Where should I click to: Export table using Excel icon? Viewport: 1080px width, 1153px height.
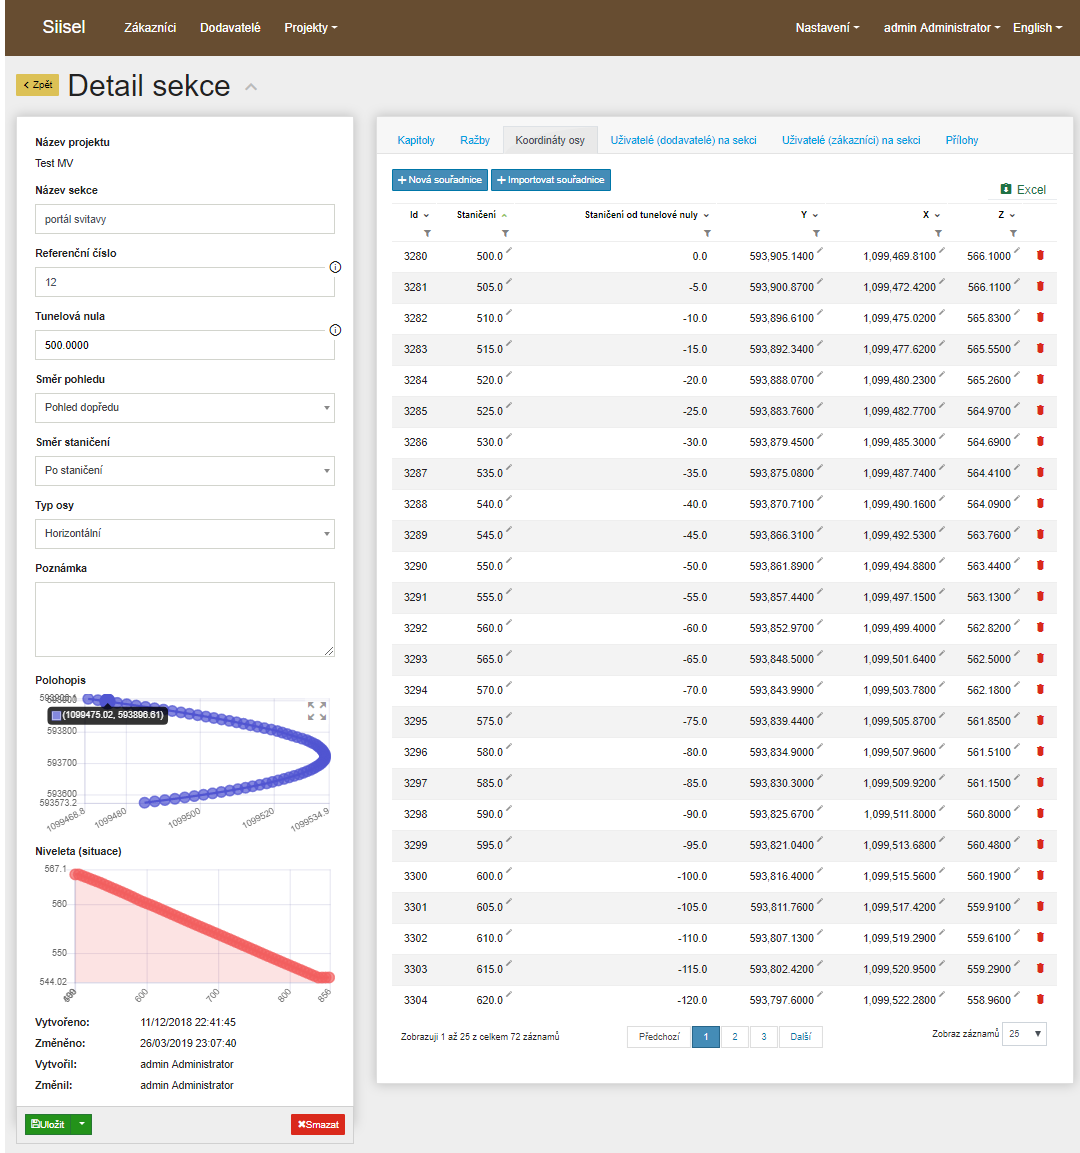click(x=1006, y=189)
